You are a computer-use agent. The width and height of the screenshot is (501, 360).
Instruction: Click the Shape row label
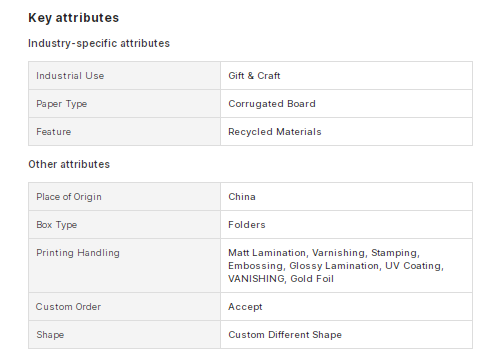click(x=50, y=335)
